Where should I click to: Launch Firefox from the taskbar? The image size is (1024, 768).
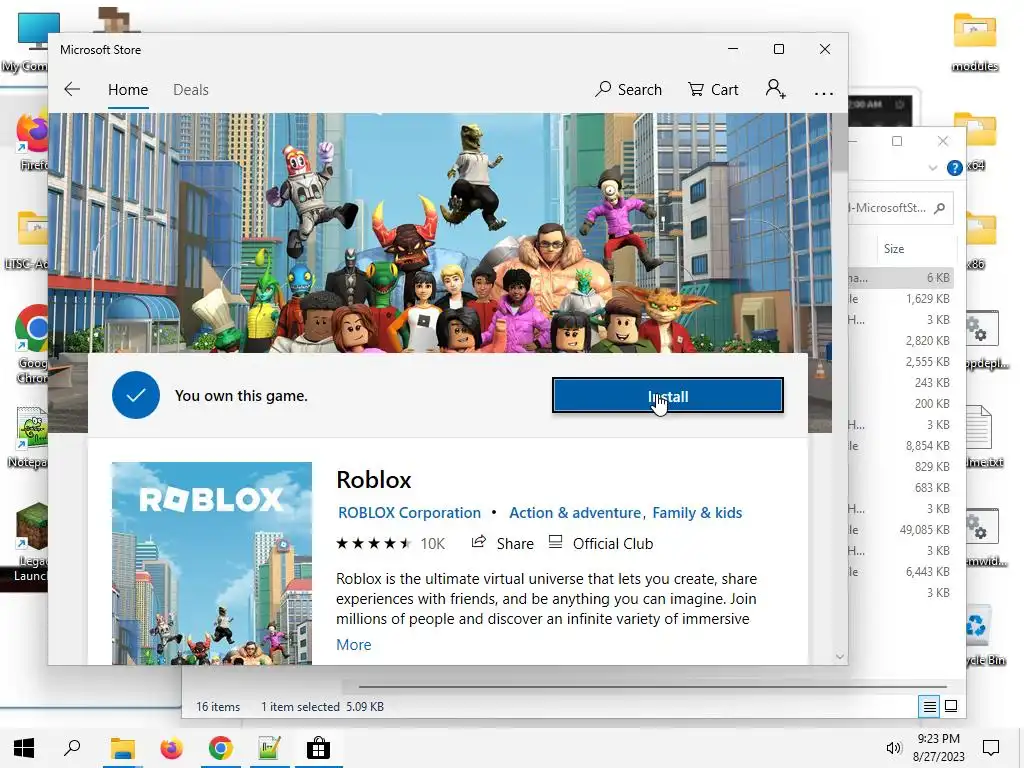[x=172, y=748]
